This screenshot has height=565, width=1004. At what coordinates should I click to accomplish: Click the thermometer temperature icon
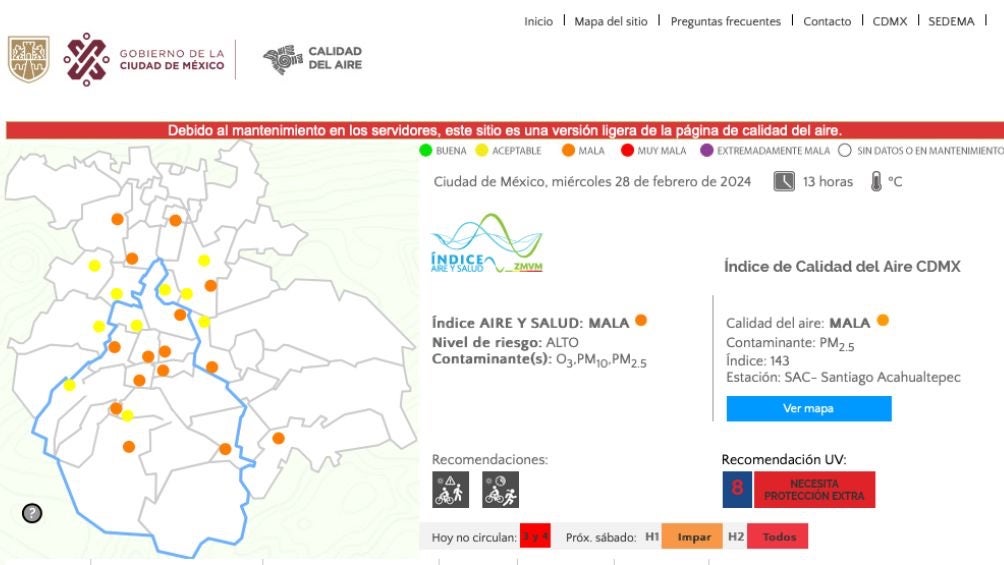876,182
